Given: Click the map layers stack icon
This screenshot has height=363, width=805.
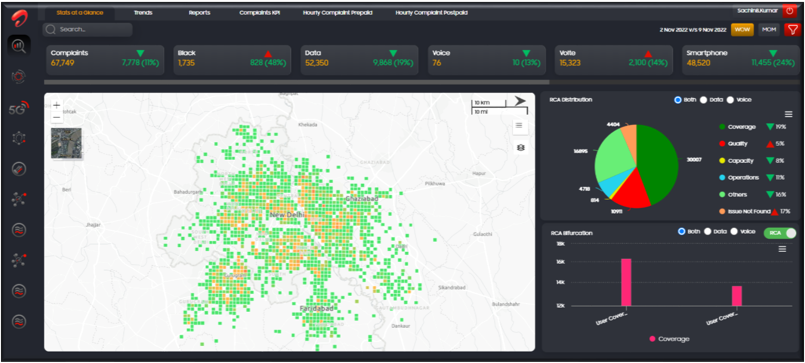Looking at the screenshot, I should pyautogui.click(x=521, y=148).
